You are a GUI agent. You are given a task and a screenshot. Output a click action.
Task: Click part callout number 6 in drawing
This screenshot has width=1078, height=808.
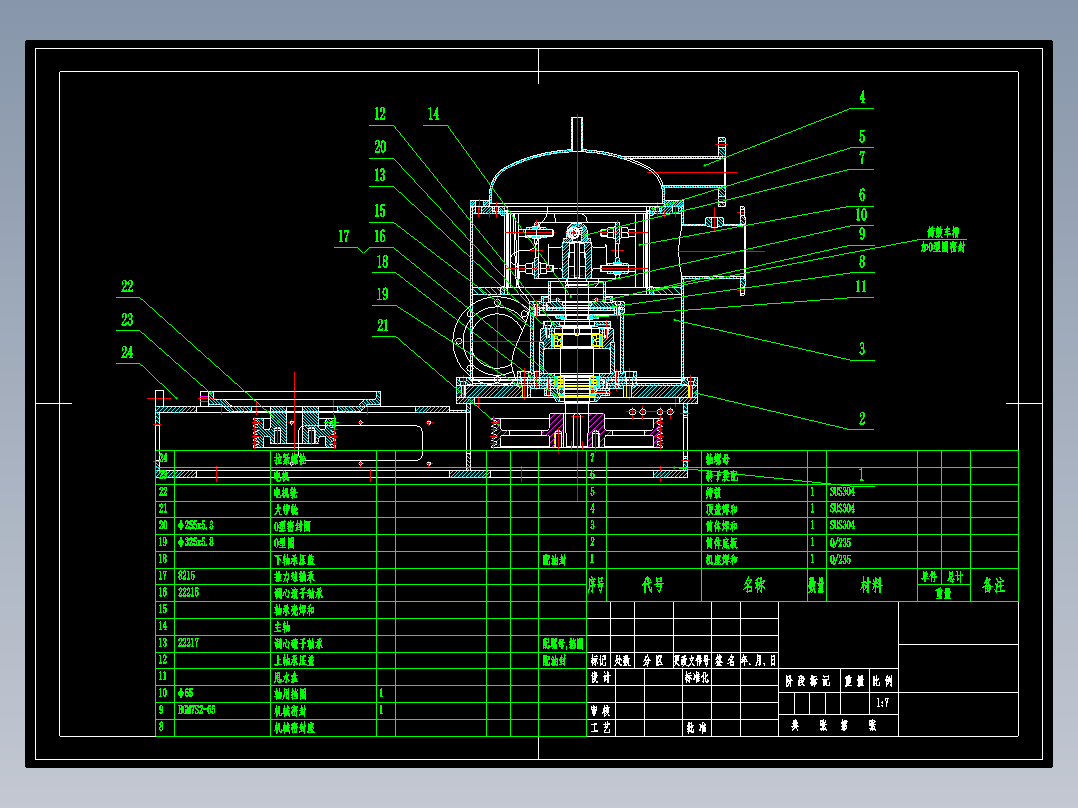tap(862, 195)
